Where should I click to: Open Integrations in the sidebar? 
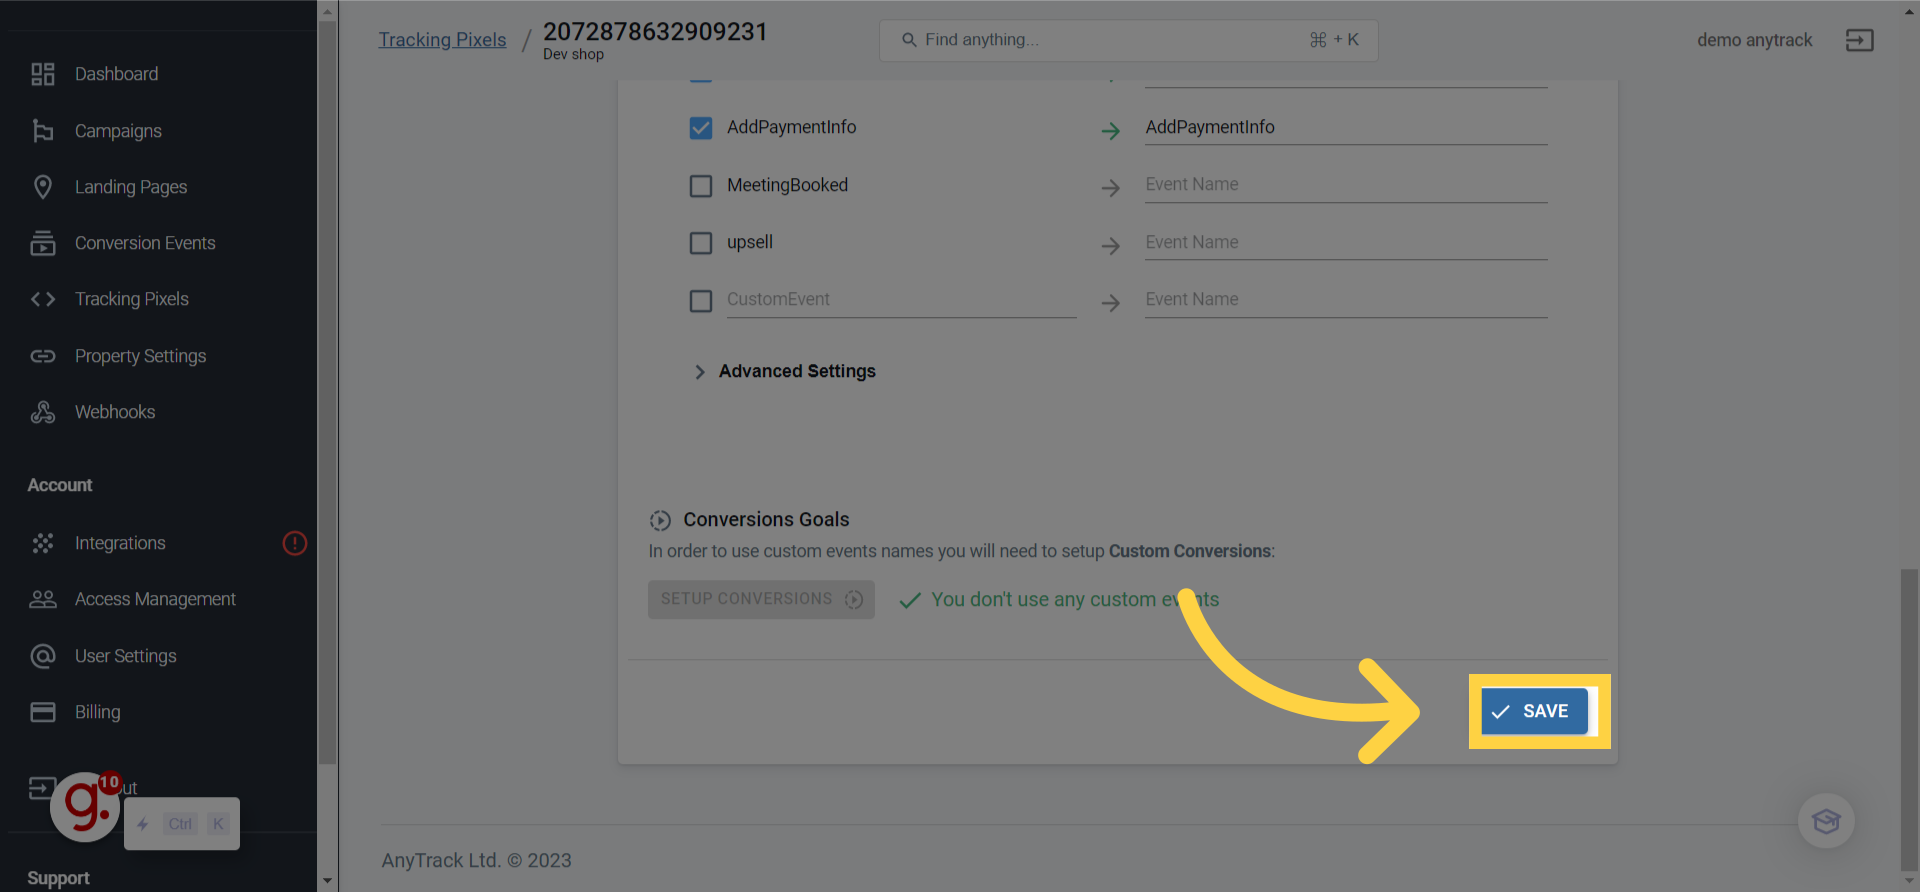120,543
